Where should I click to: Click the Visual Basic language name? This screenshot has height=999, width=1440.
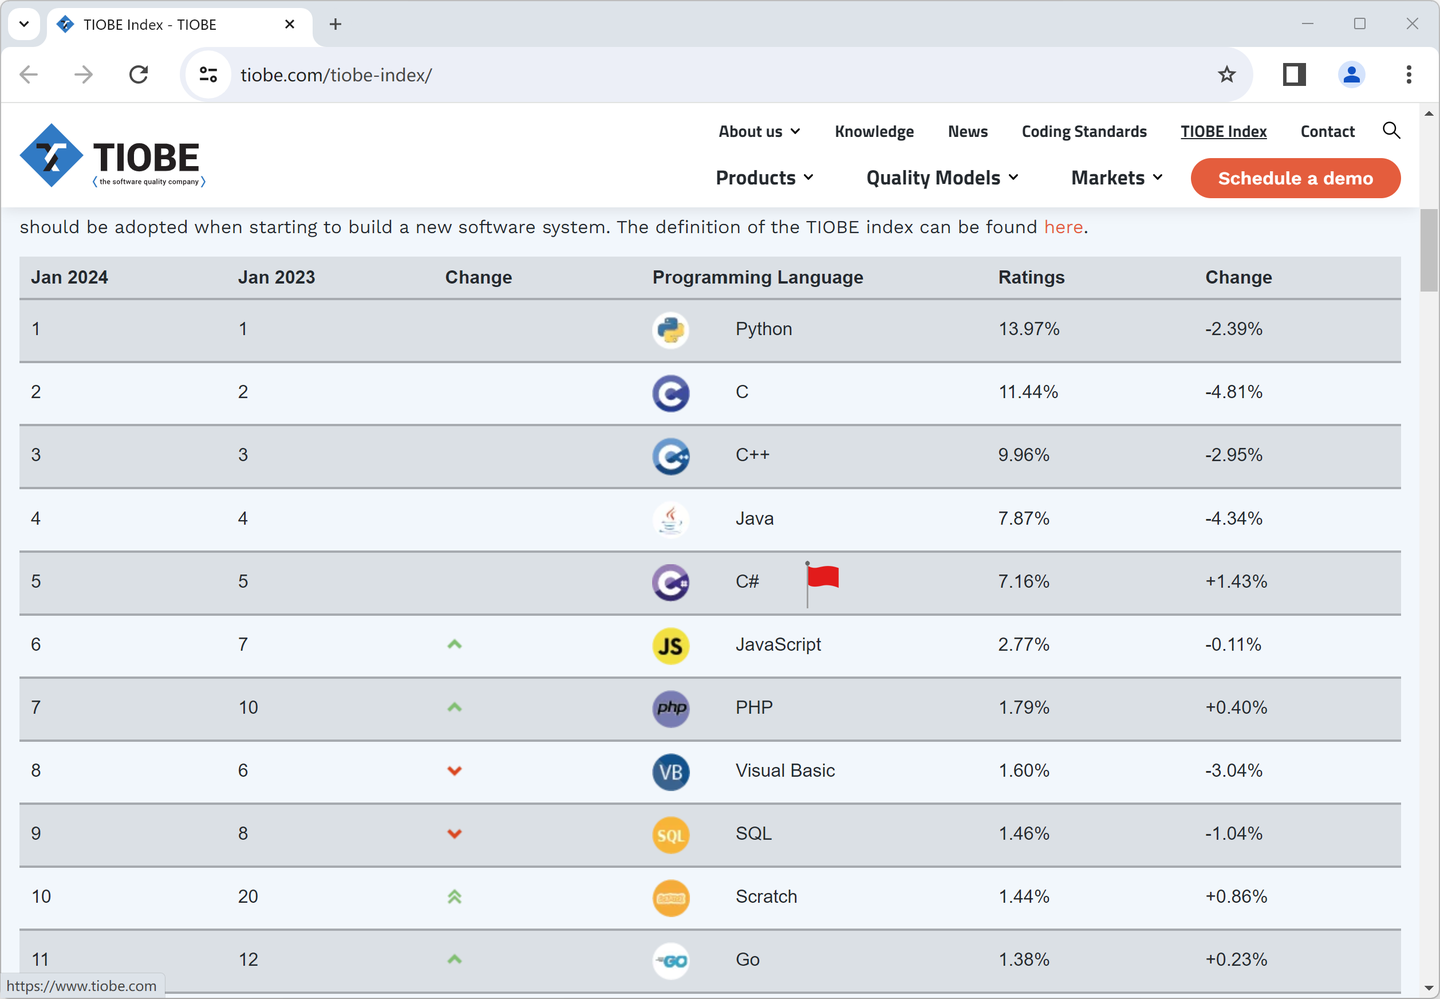coord(785,771)
